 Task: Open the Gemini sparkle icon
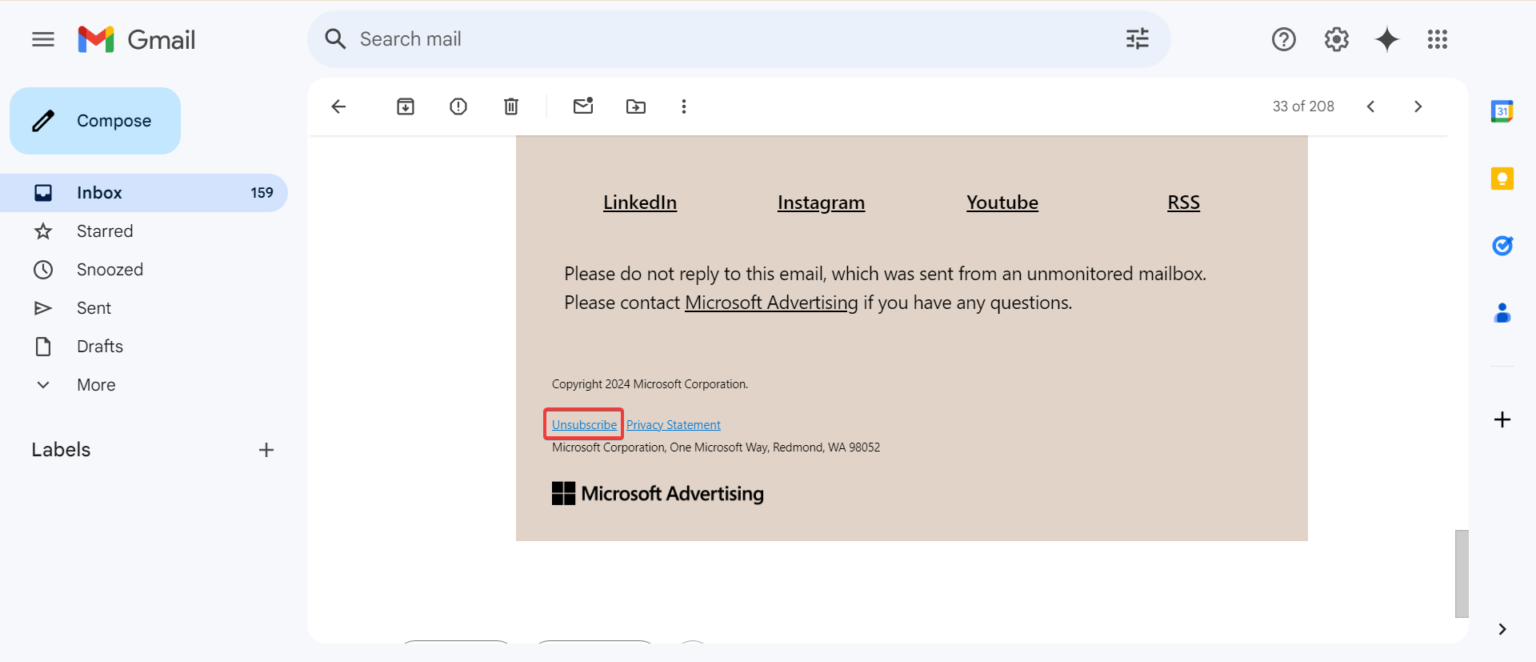[1387, 39]
